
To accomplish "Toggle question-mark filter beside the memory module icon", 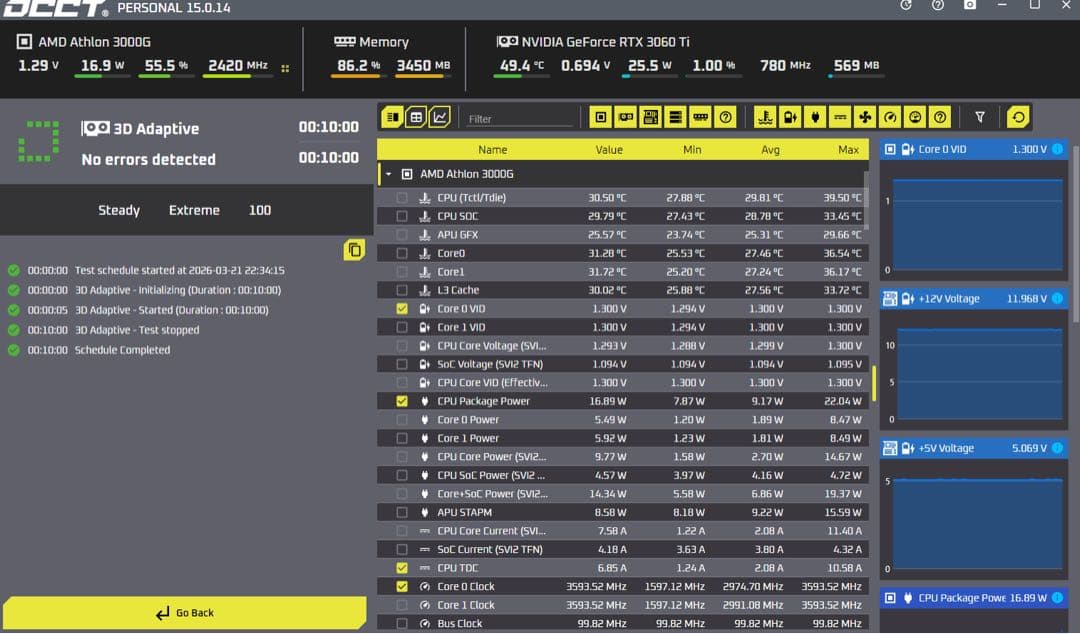I will point(725,117).
